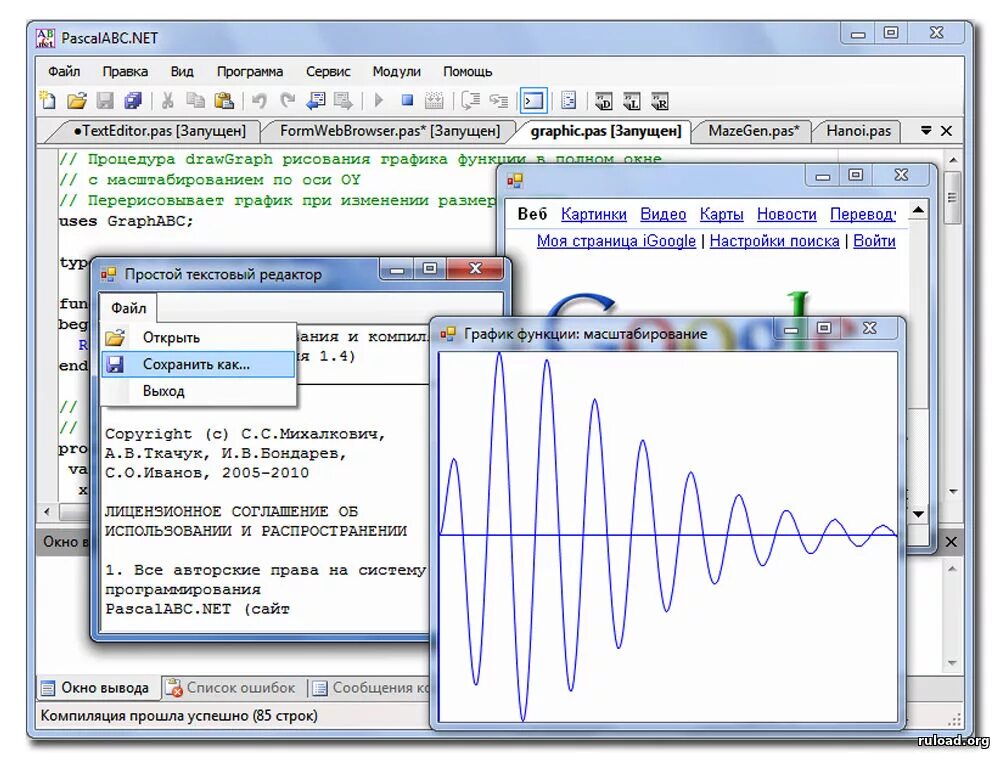This screenshot has height=759, width=1000.
Task: Open the Карты link
Action: [x=721, y=214]
